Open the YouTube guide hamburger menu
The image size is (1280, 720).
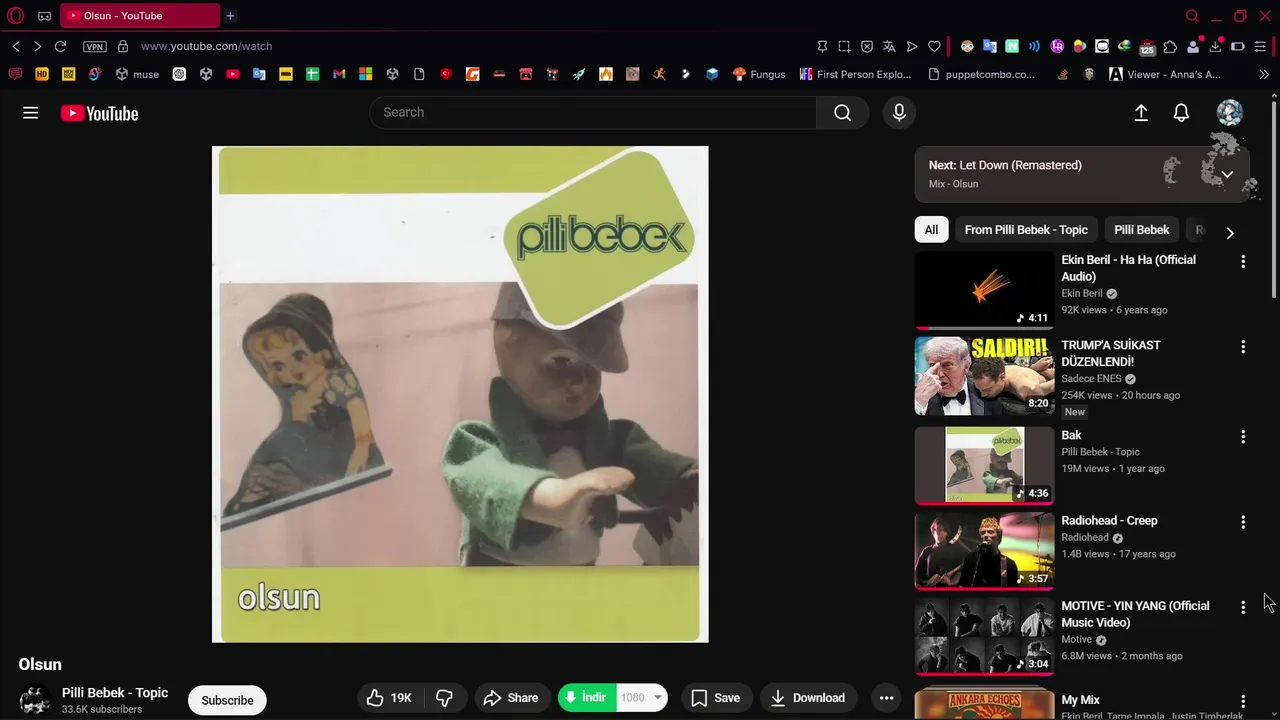[x=31, y=113]
